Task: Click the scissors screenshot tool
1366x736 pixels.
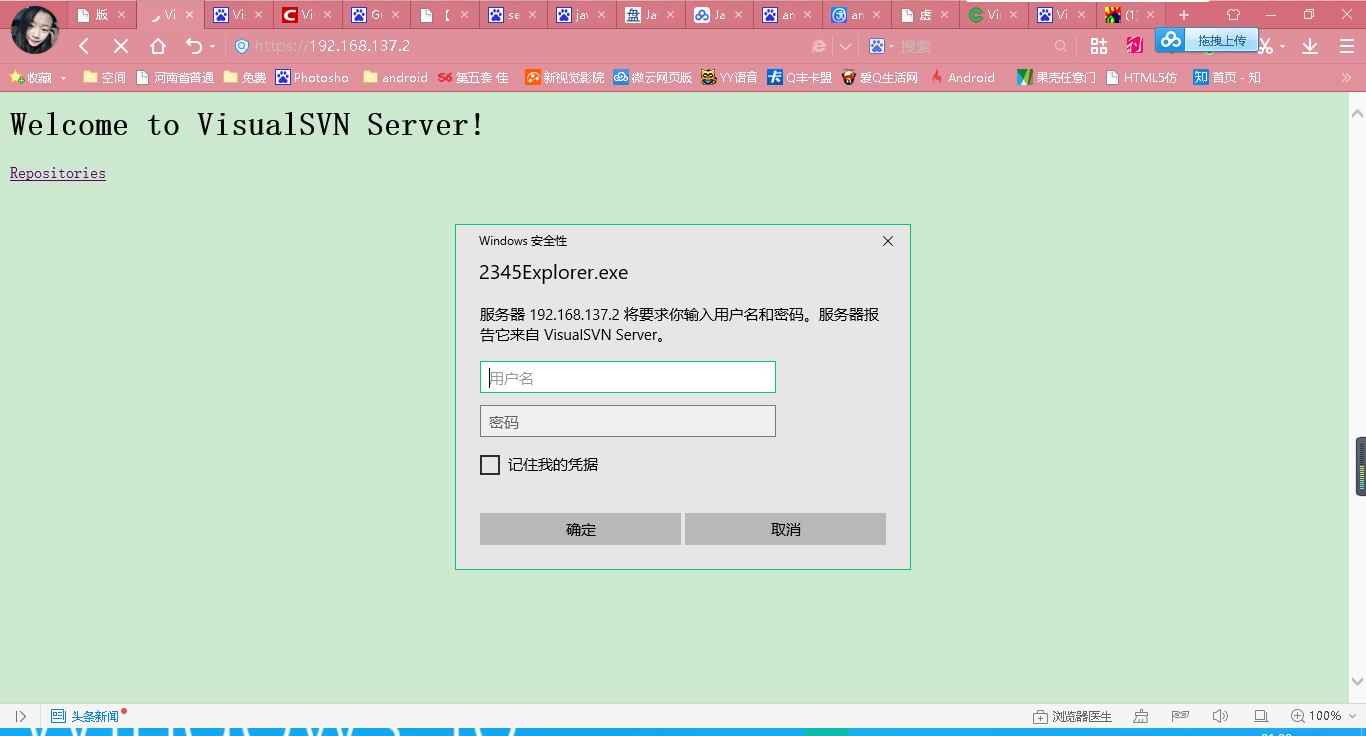Action: pyautogui.click(x=1266, y=46)
